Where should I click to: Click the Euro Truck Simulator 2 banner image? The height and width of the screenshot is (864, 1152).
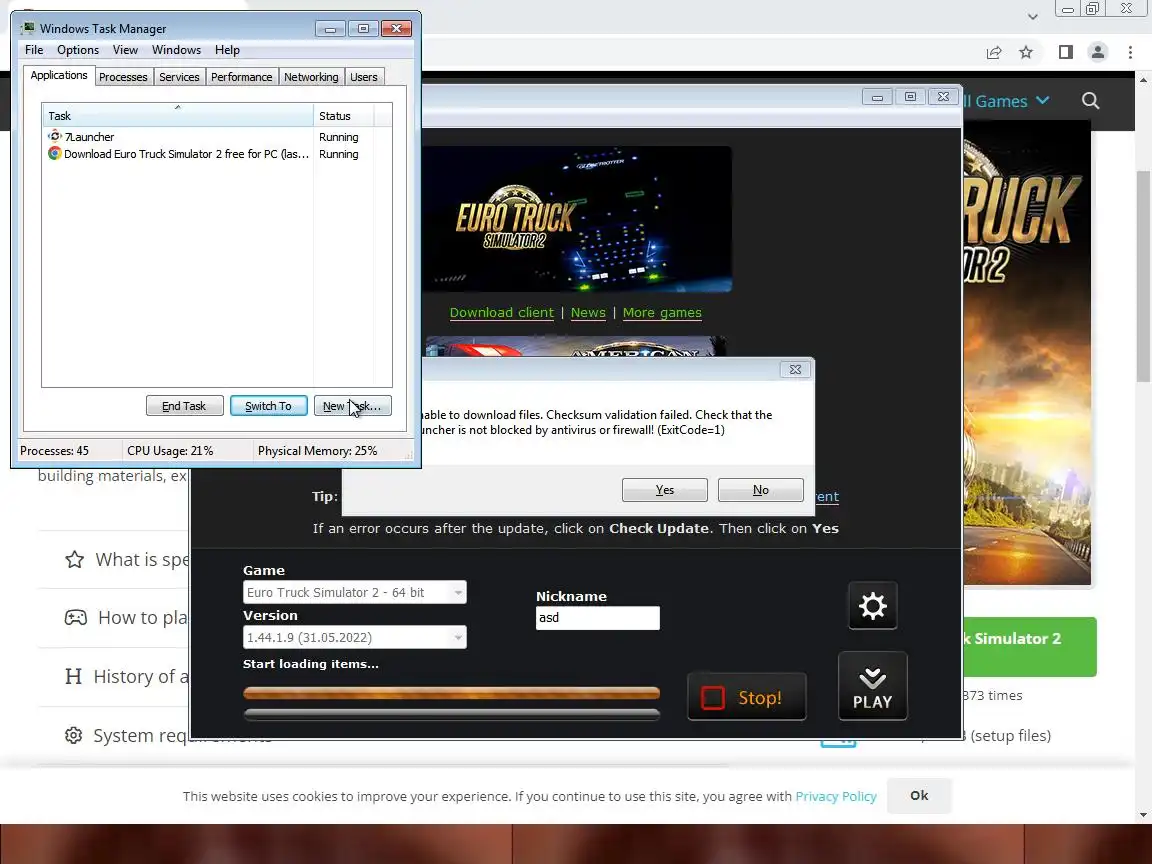[577, 219]
